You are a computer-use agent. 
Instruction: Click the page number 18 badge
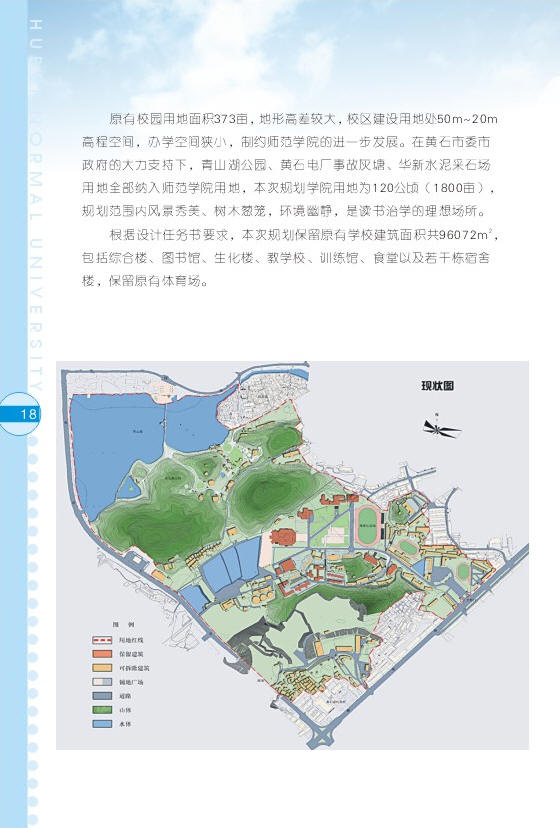click(x=19, y=413)
